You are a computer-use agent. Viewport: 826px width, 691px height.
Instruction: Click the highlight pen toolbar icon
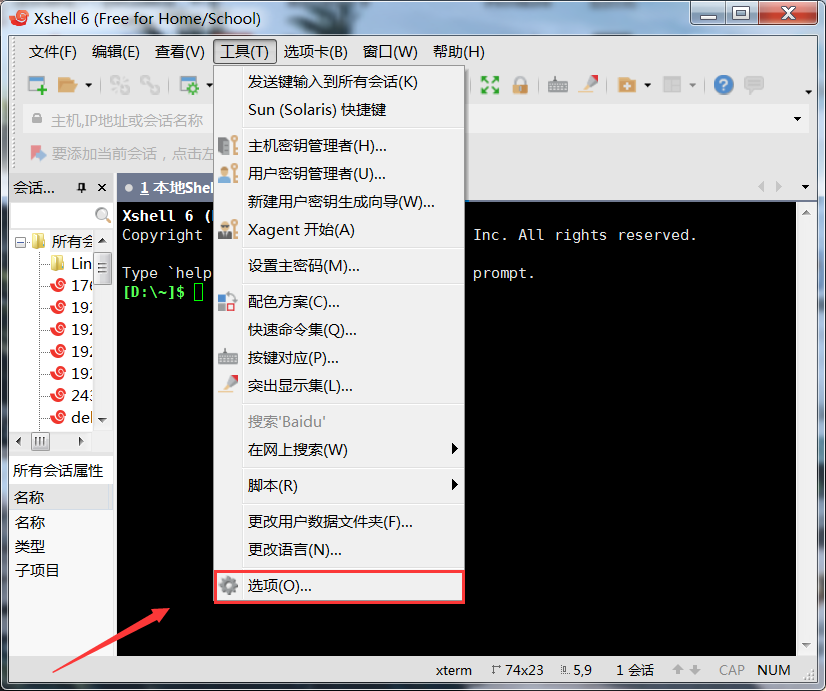pyautogui.click(x=589, y=84)
